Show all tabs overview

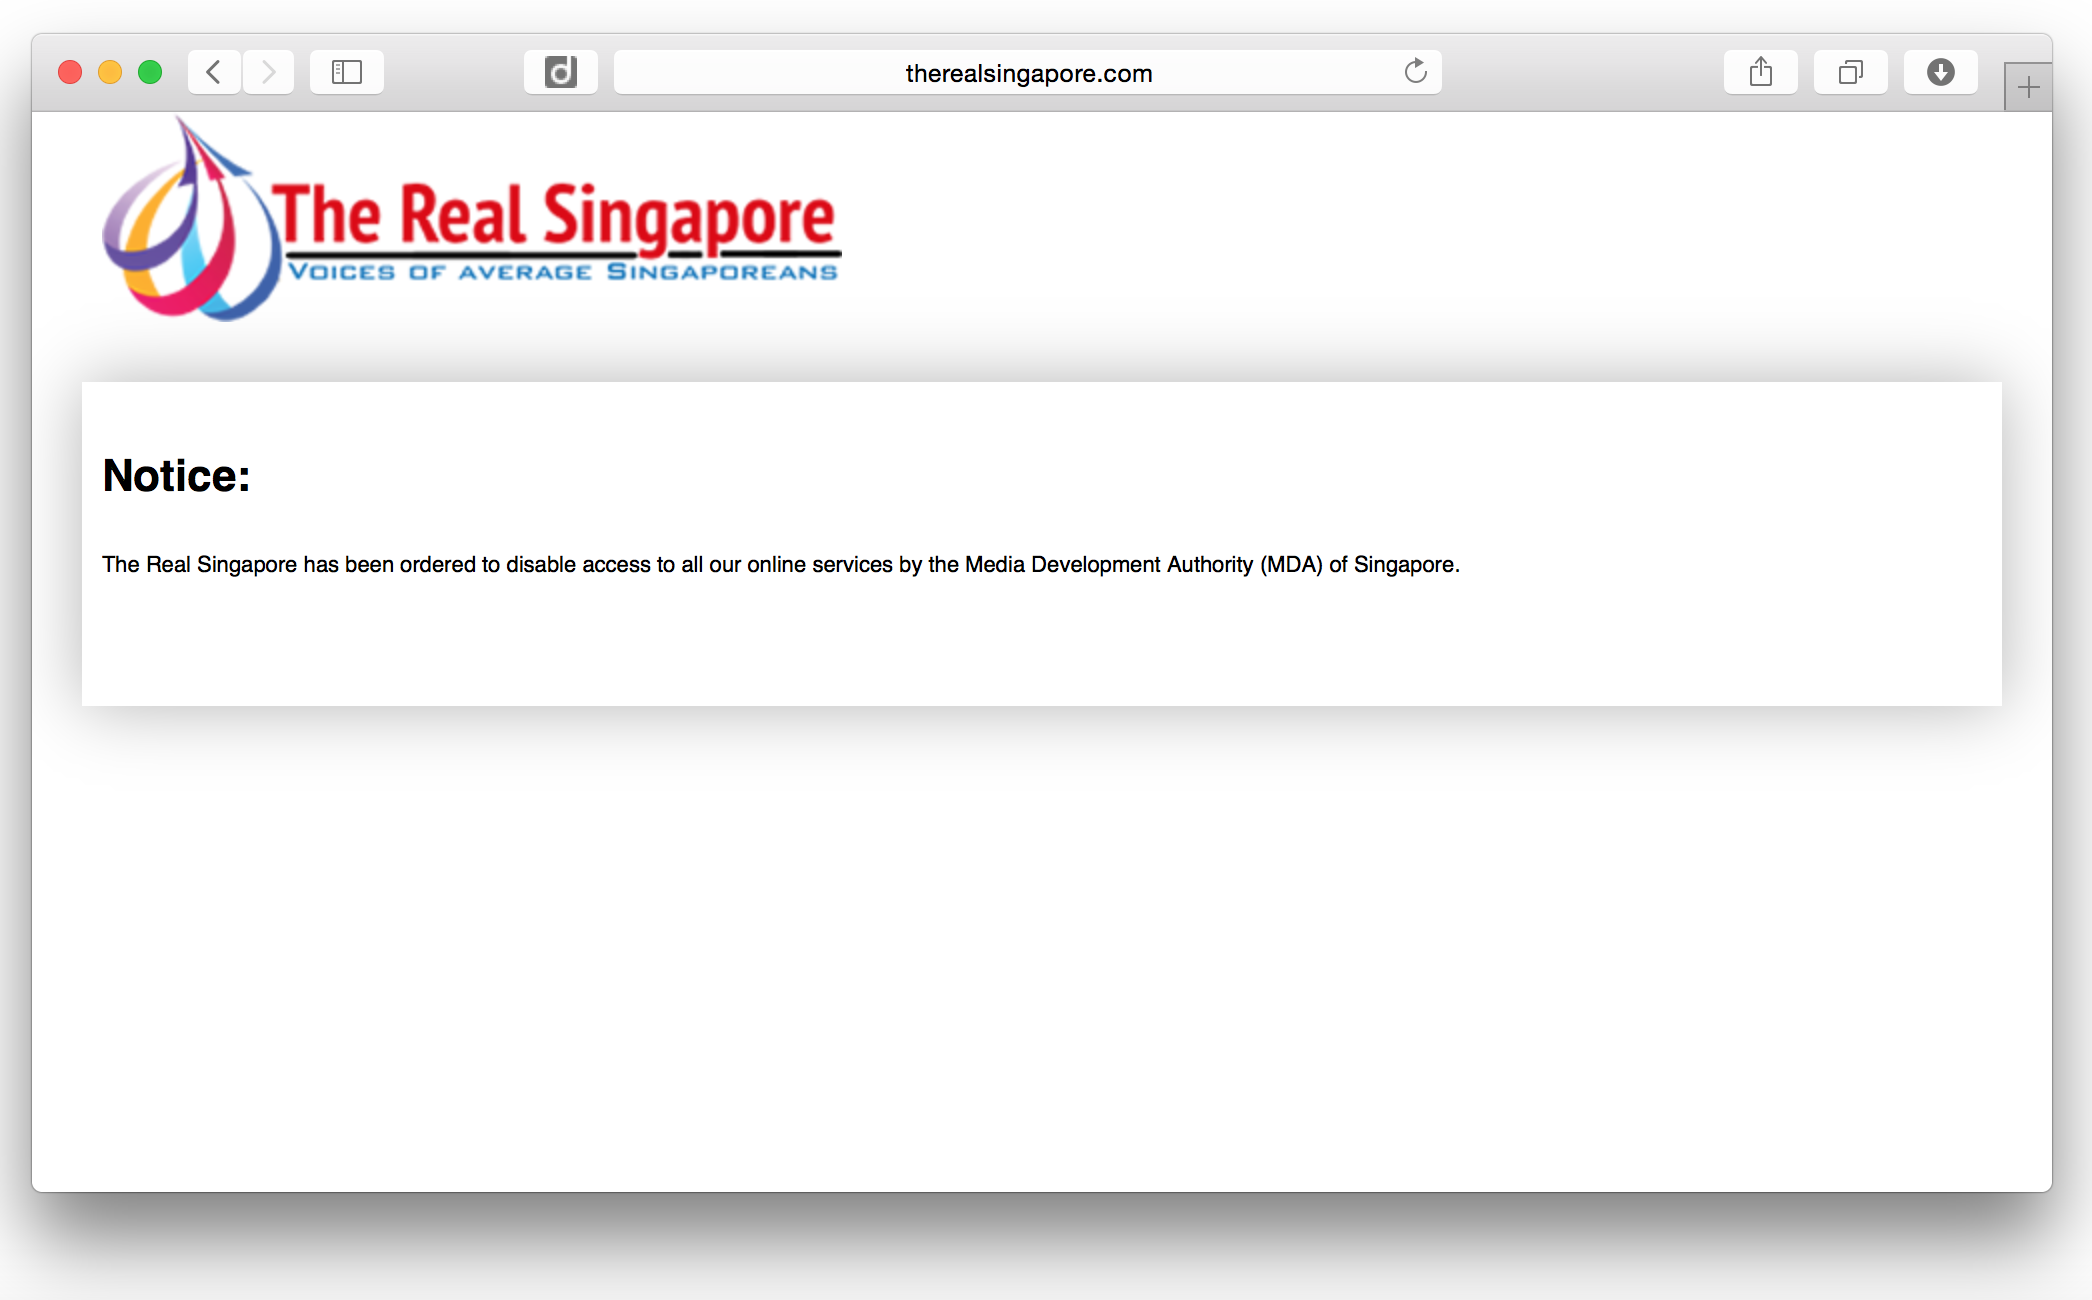[1851, 72]
